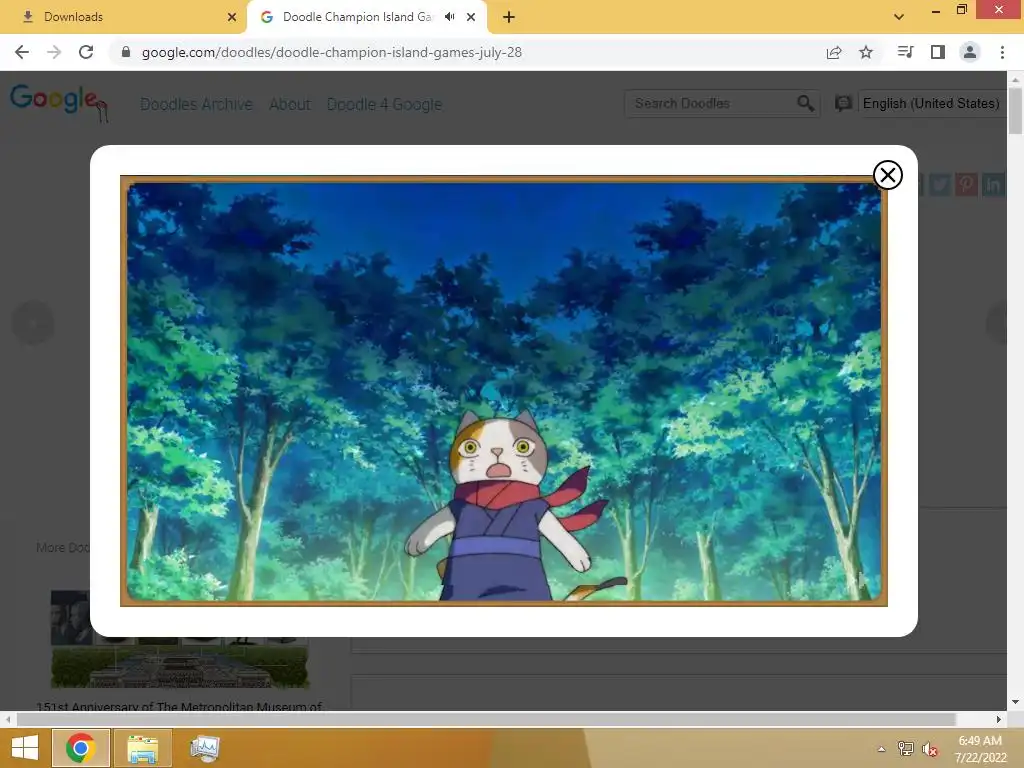Viewport: 1024px width, 768px height.
Task: Open a new browser tab
Action: tap(509, 17)
